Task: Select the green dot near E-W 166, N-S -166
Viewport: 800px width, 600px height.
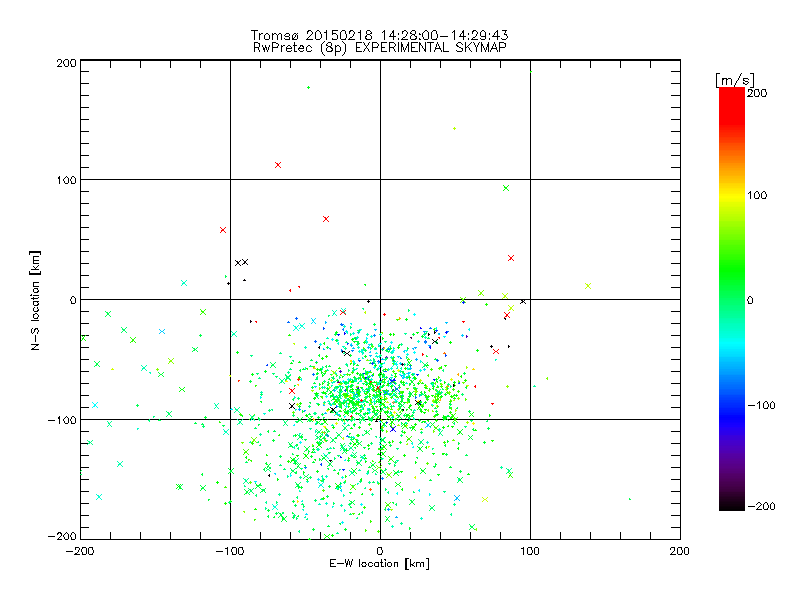Action: click(630, 499)
